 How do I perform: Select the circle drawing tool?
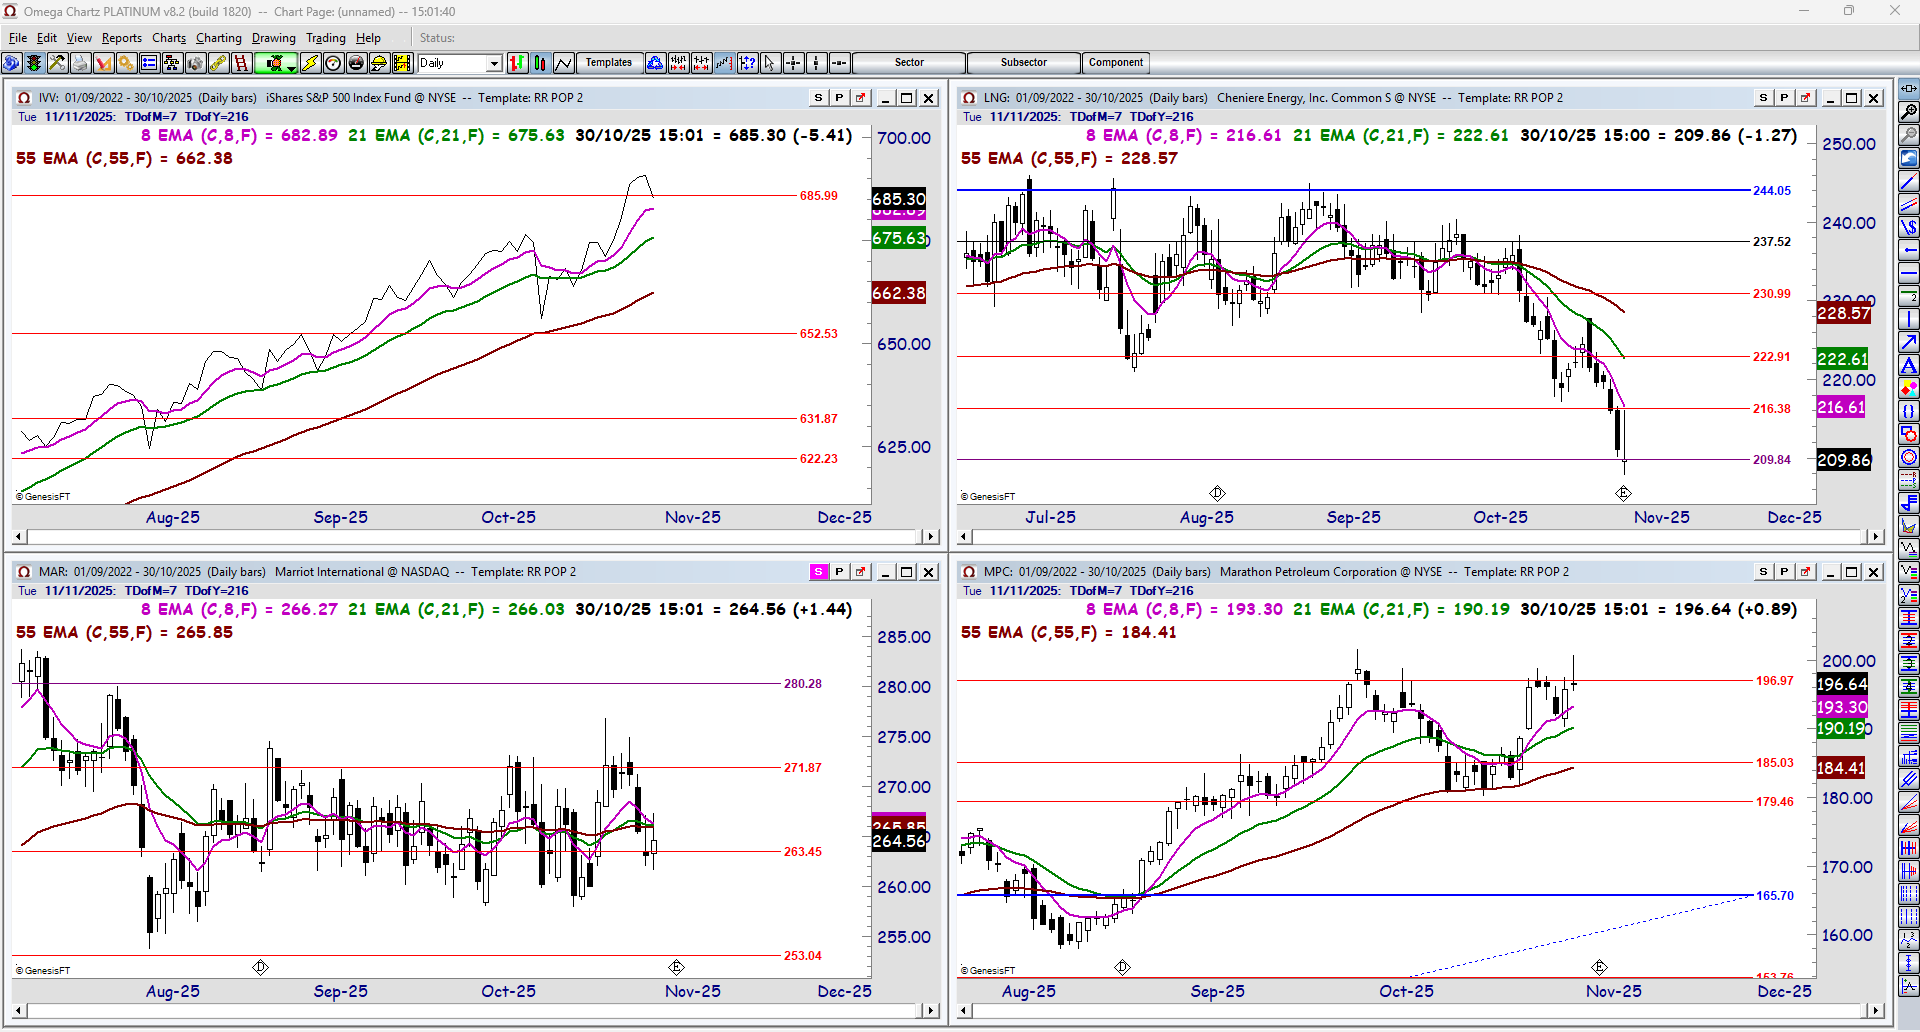(1909, 458)
